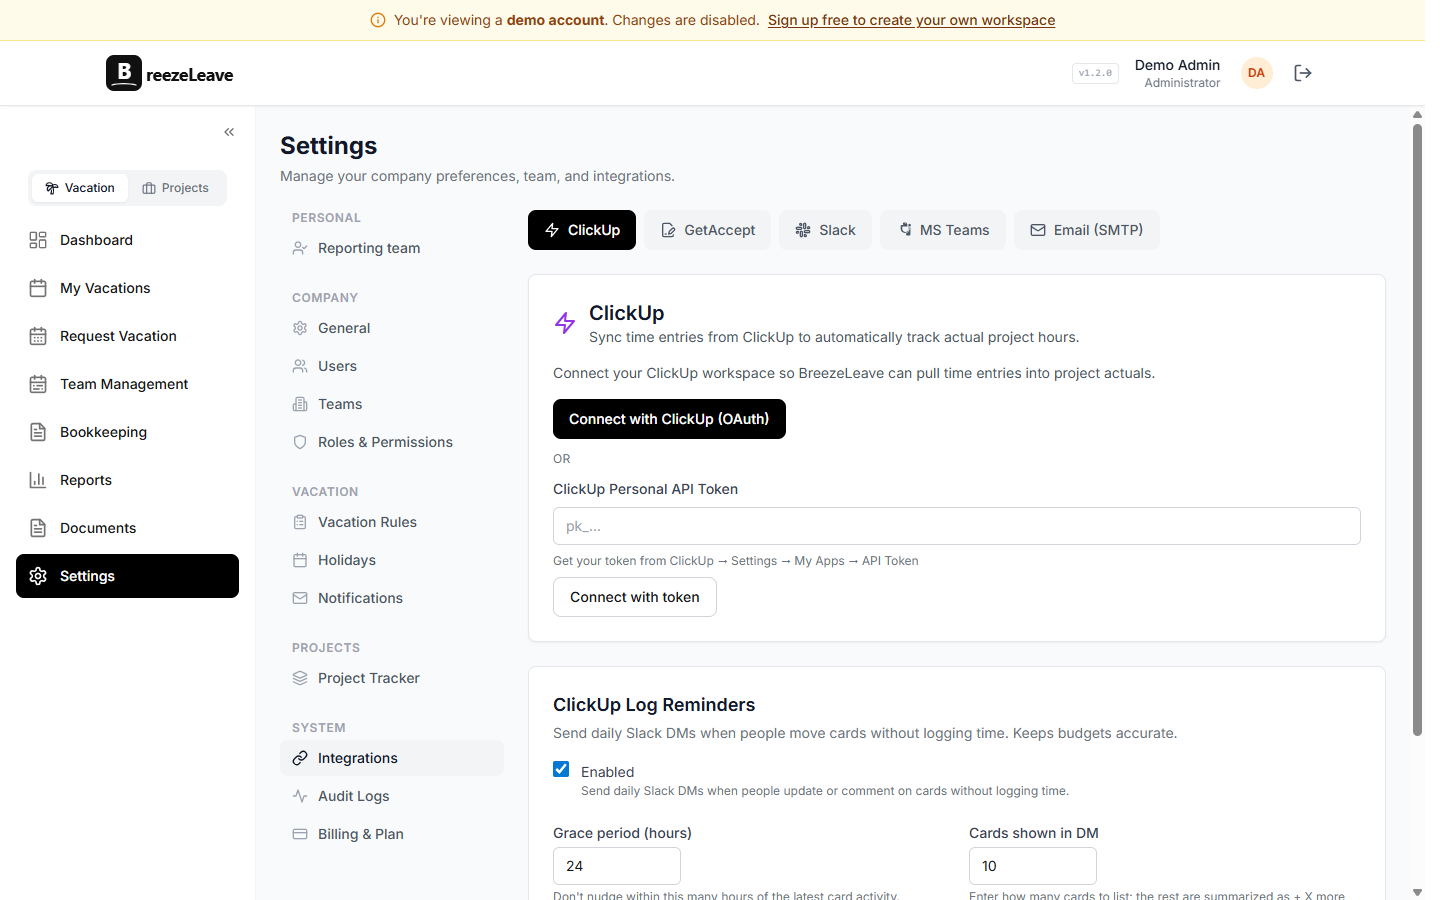The height and width of the screenshot is (900, 1440).
Task: Open the Email (SMTP) integration tab
Action: point(1087,230)
